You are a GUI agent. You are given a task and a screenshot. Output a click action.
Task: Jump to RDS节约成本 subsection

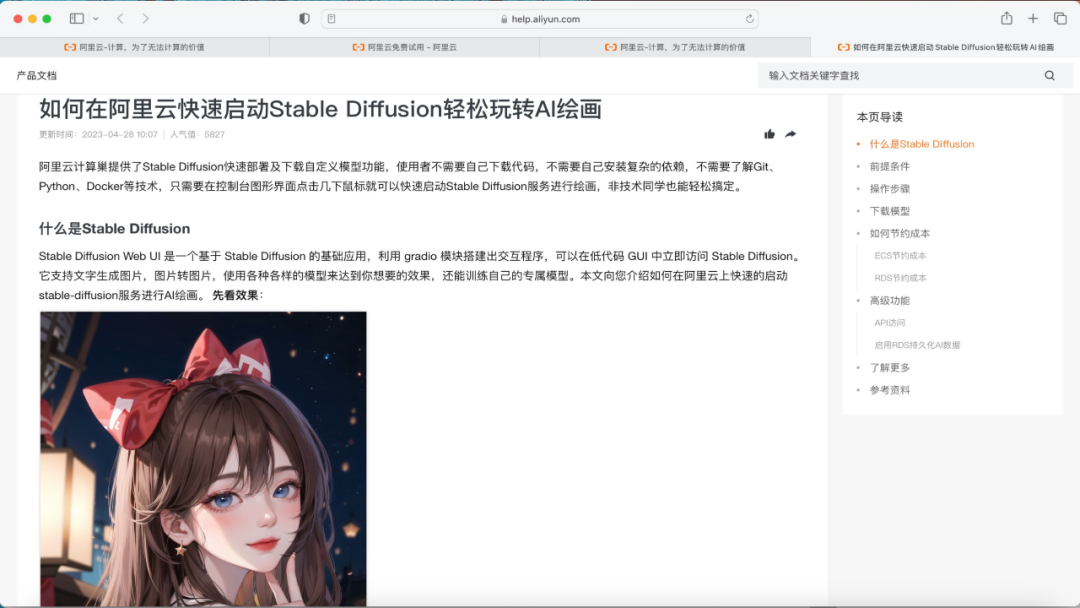click(x=900, y=278)
